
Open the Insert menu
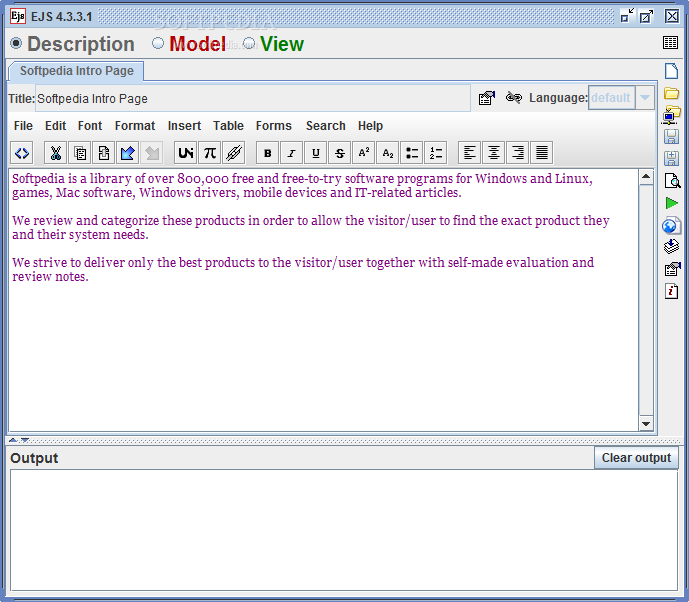[184, 126]
